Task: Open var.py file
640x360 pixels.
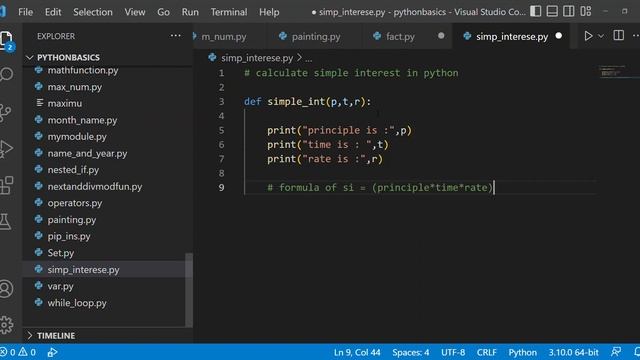Action: (60, 286)
